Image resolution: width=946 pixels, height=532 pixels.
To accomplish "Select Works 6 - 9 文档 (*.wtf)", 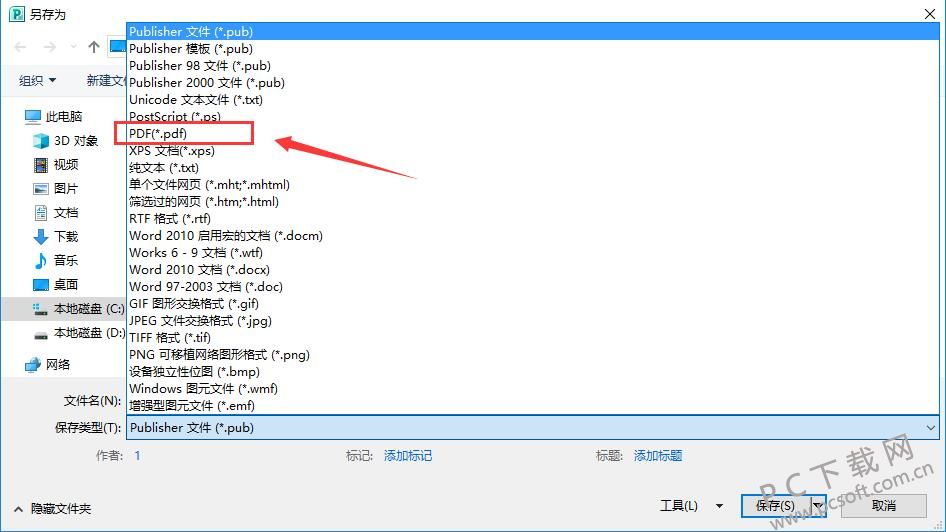I will click(533, 252).
